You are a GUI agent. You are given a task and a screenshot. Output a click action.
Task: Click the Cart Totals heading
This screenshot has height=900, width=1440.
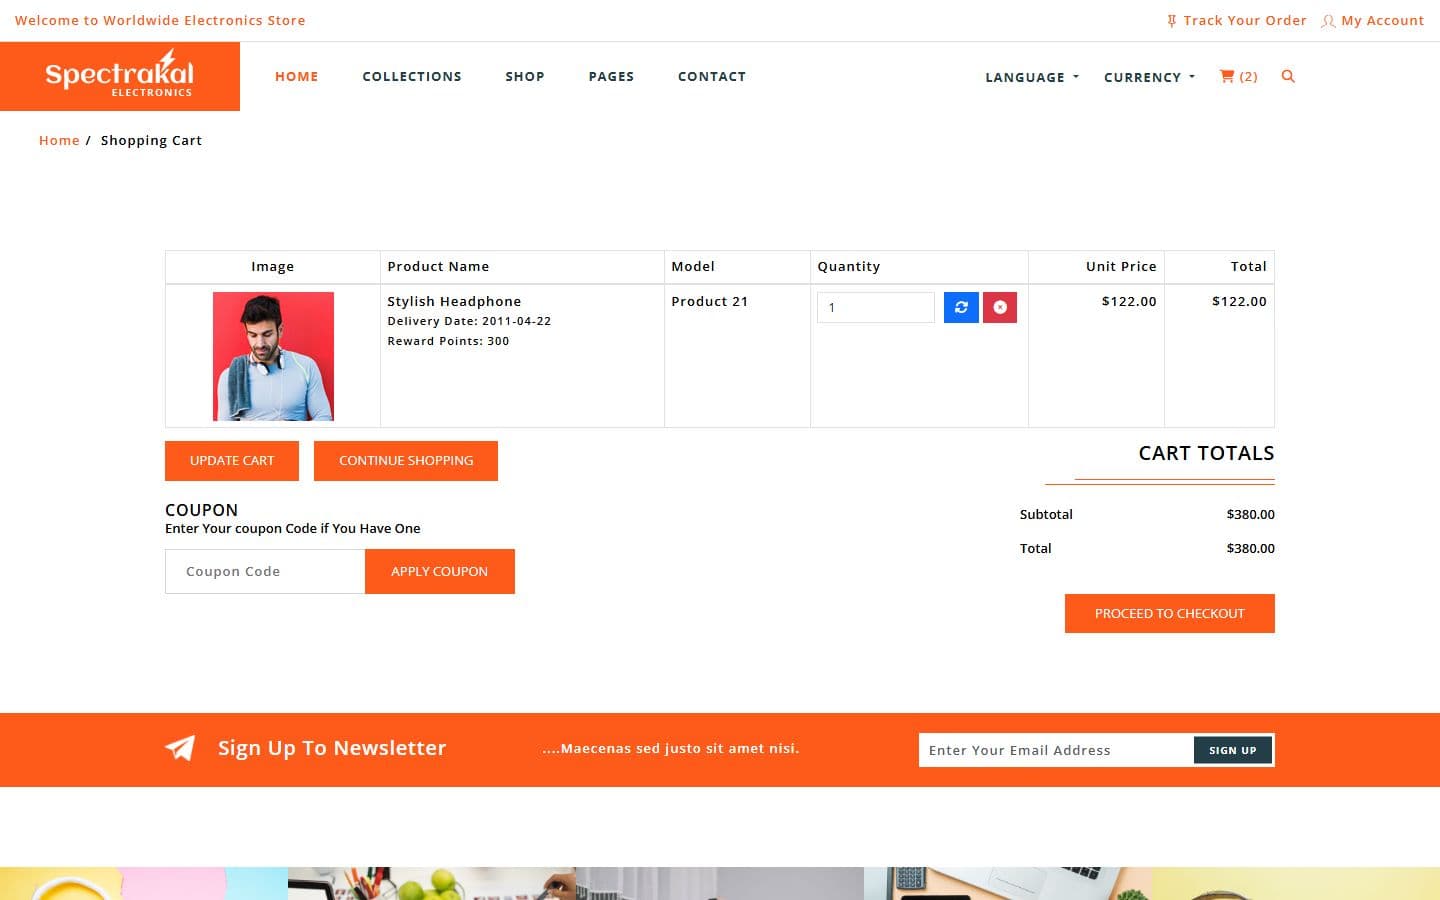tap(1206, 453)
